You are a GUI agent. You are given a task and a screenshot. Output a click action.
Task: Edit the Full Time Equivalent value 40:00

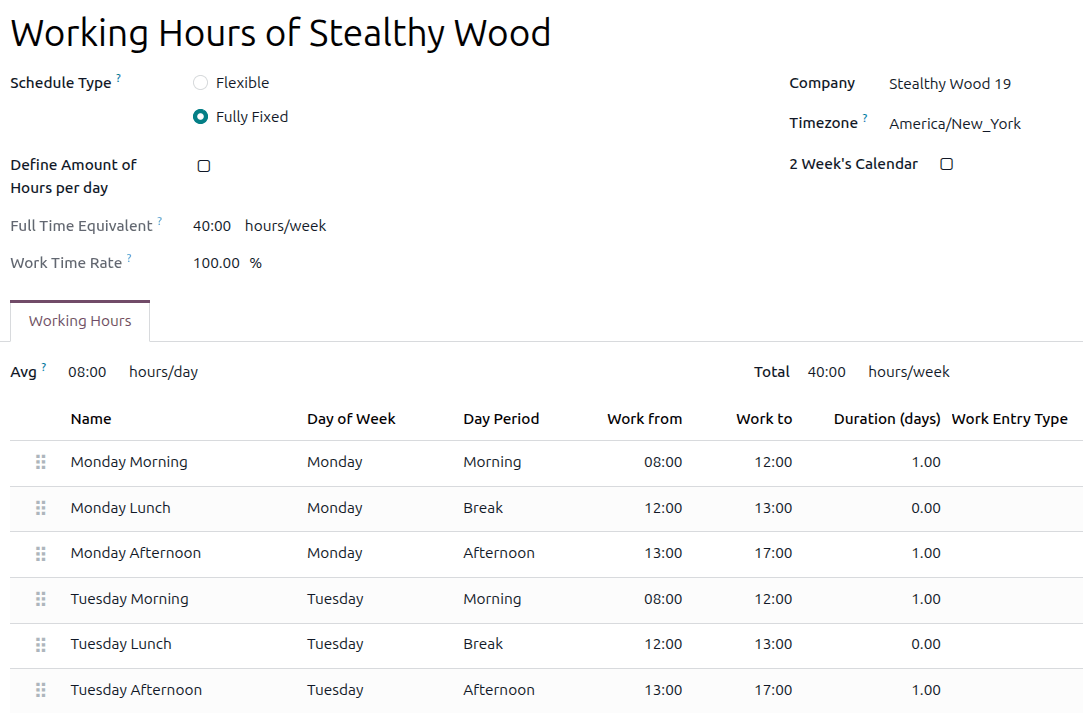[212, 227]
